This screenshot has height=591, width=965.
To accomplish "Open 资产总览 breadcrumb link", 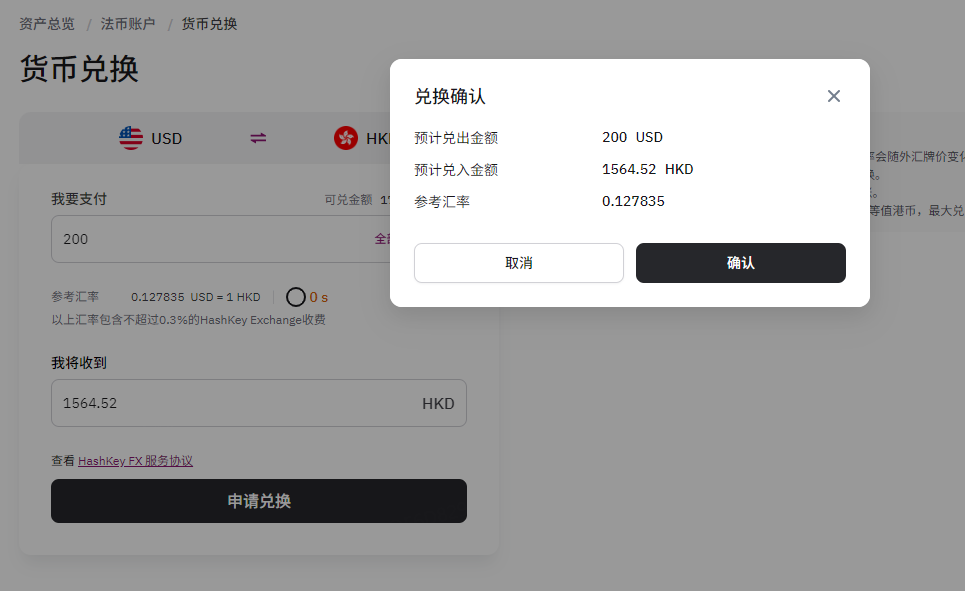I will click(47, 24).
